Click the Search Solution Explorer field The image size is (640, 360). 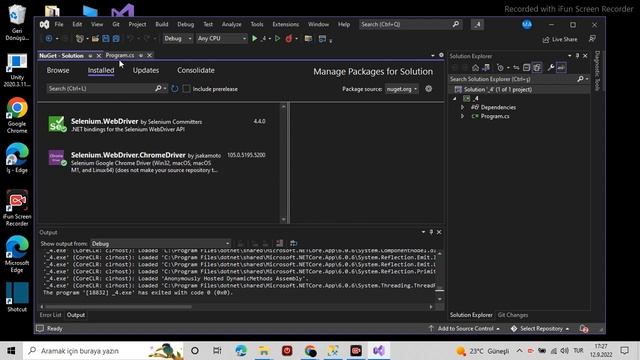pos(513,79)
